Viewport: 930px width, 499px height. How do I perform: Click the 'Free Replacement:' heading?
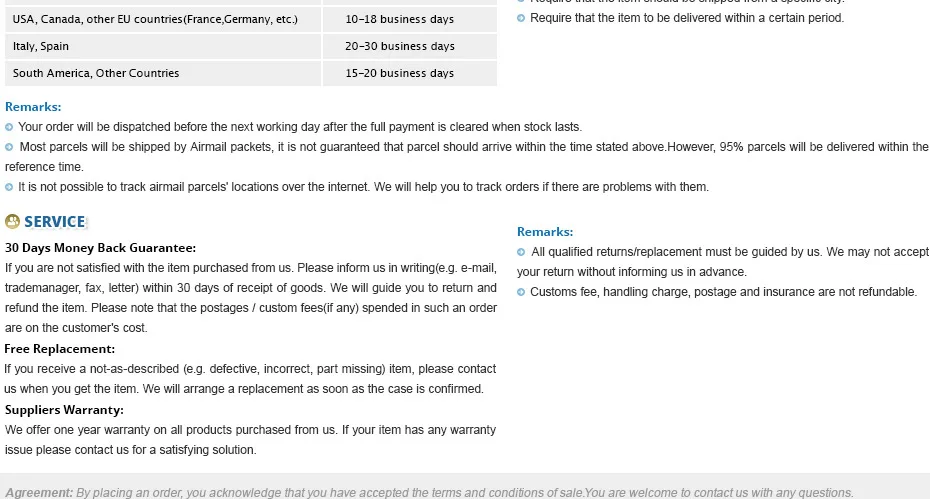pyautogui.click(x=59, y=349)
